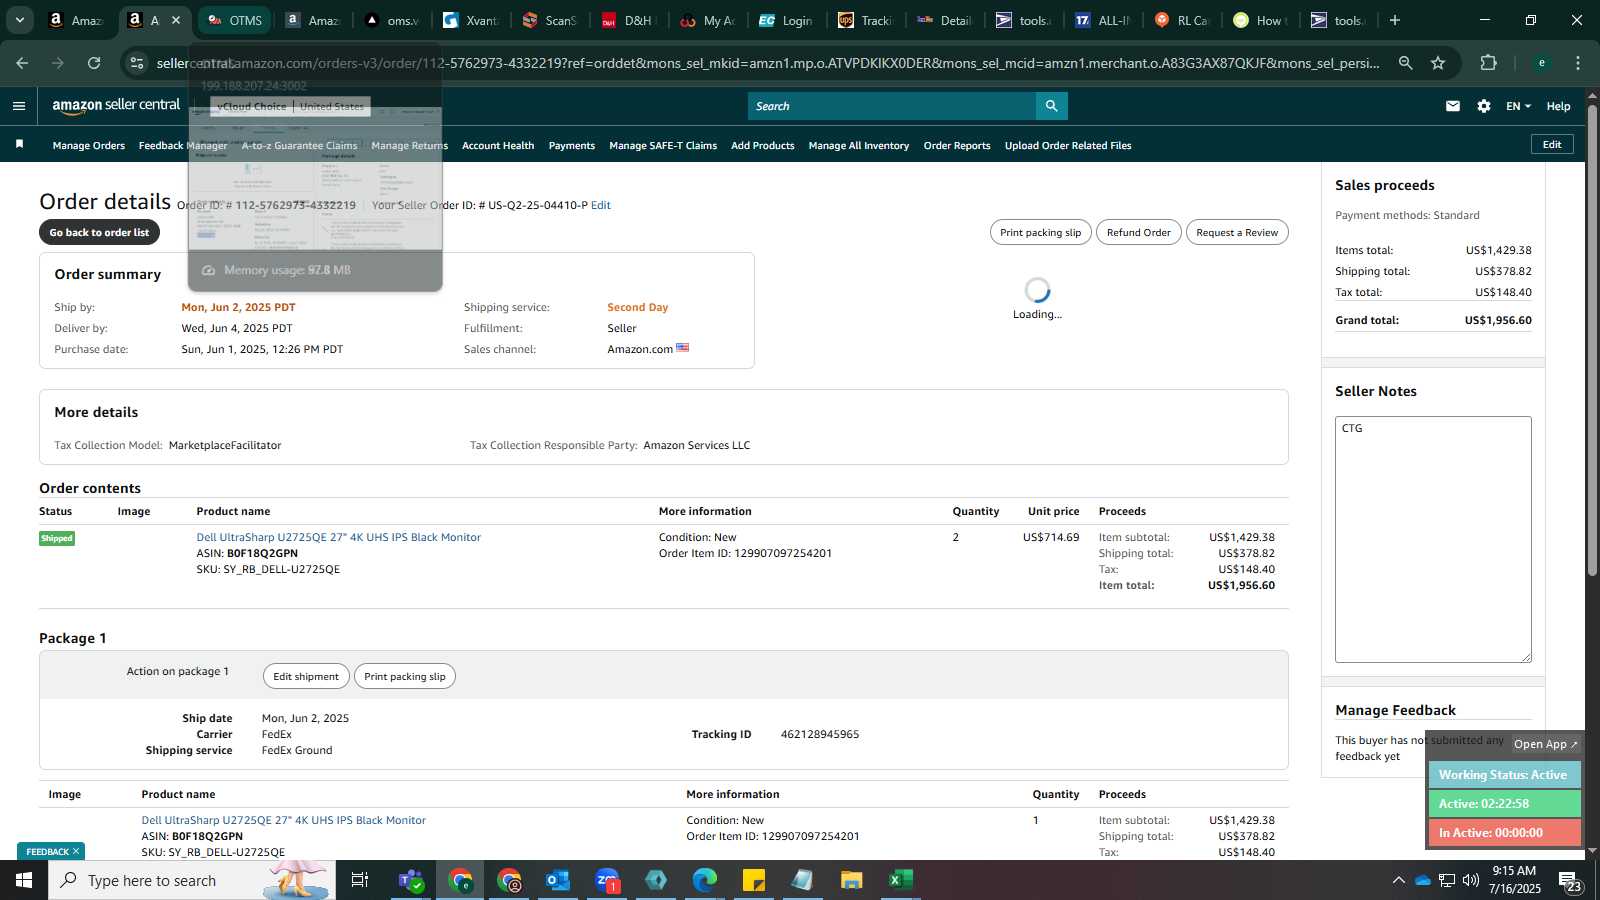Open a new browser tab
The image size is (1600, 900).
tap(1395, 20)
